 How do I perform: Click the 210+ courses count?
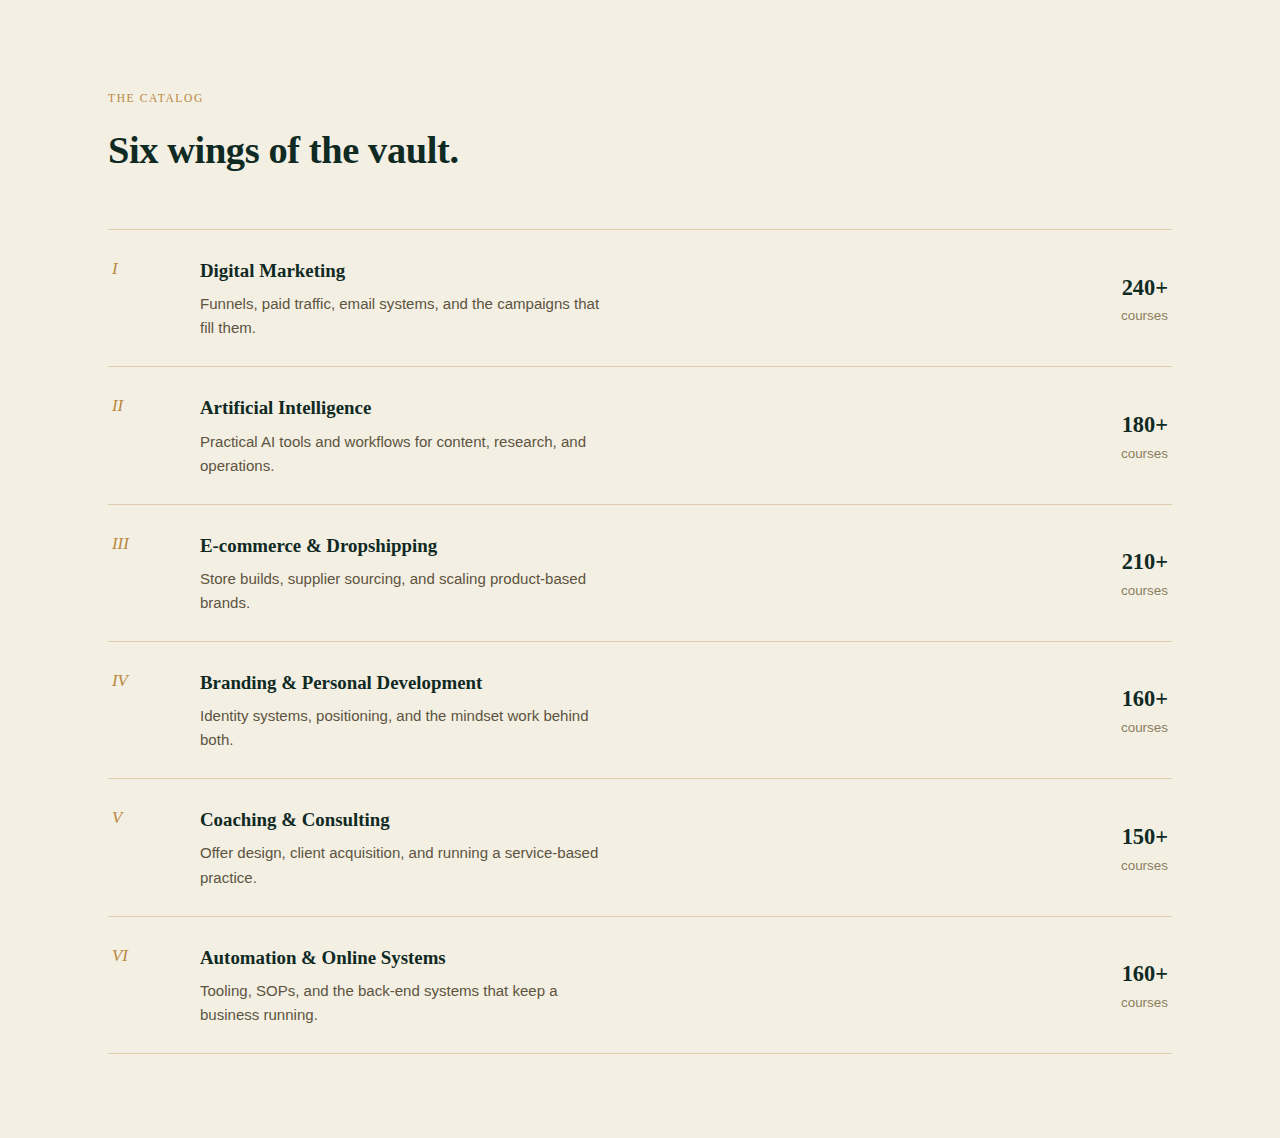pyautogui.click(x=1144, y=574)
